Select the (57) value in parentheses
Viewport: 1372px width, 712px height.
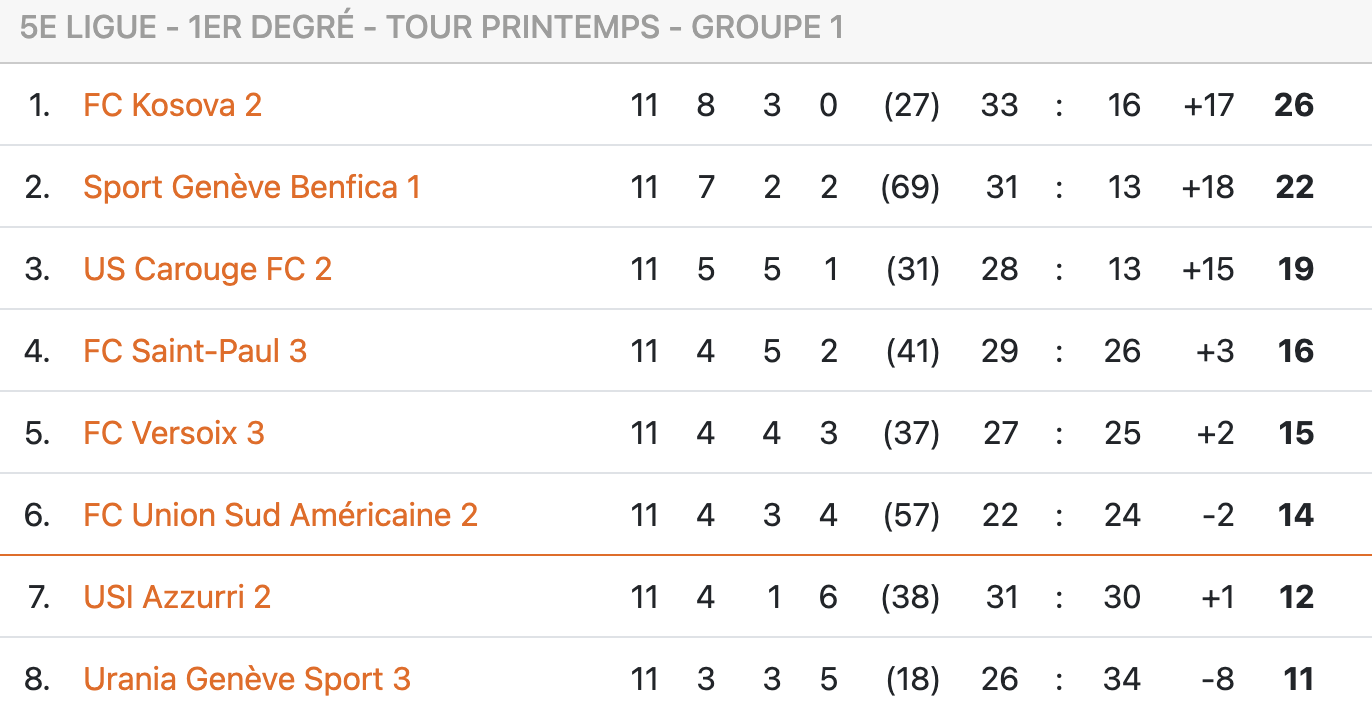point(910,515)
